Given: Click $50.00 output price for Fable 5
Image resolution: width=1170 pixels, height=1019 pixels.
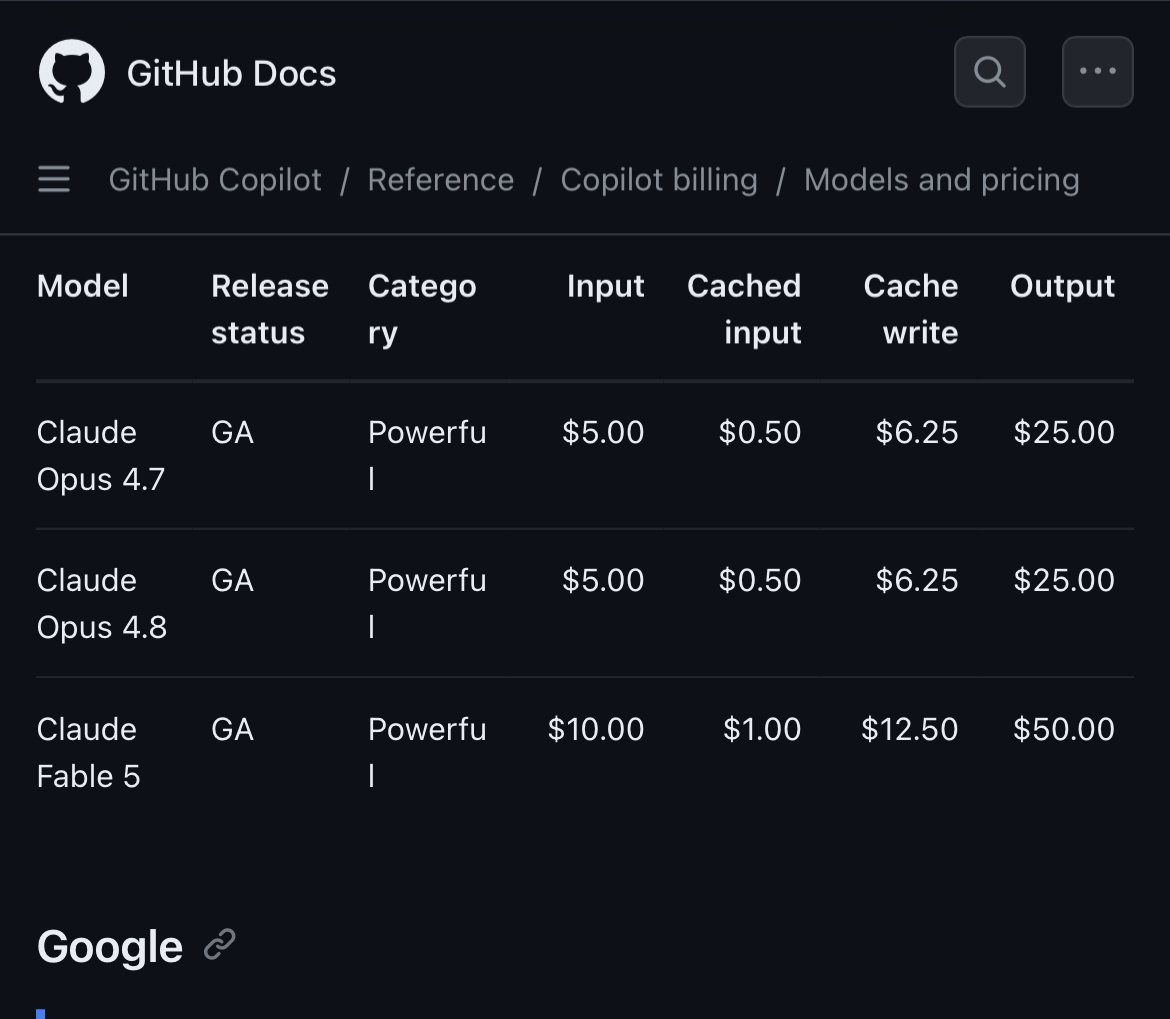Looking at the screenshot, I should [1064, 729].
